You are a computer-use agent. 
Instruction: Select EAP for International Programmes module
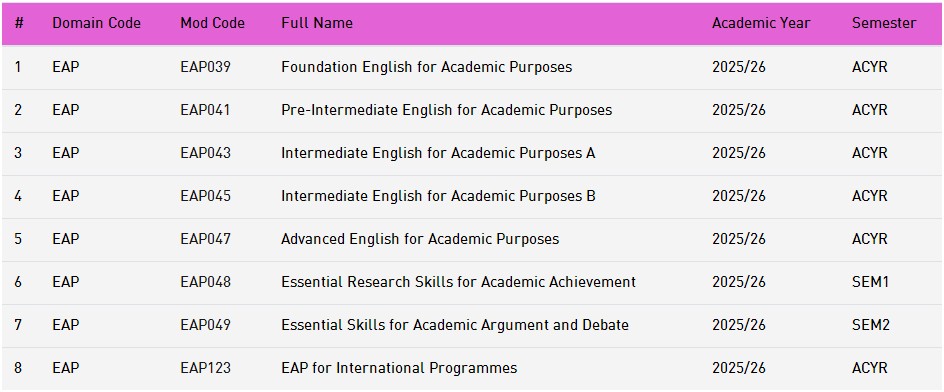coord(399,368)
